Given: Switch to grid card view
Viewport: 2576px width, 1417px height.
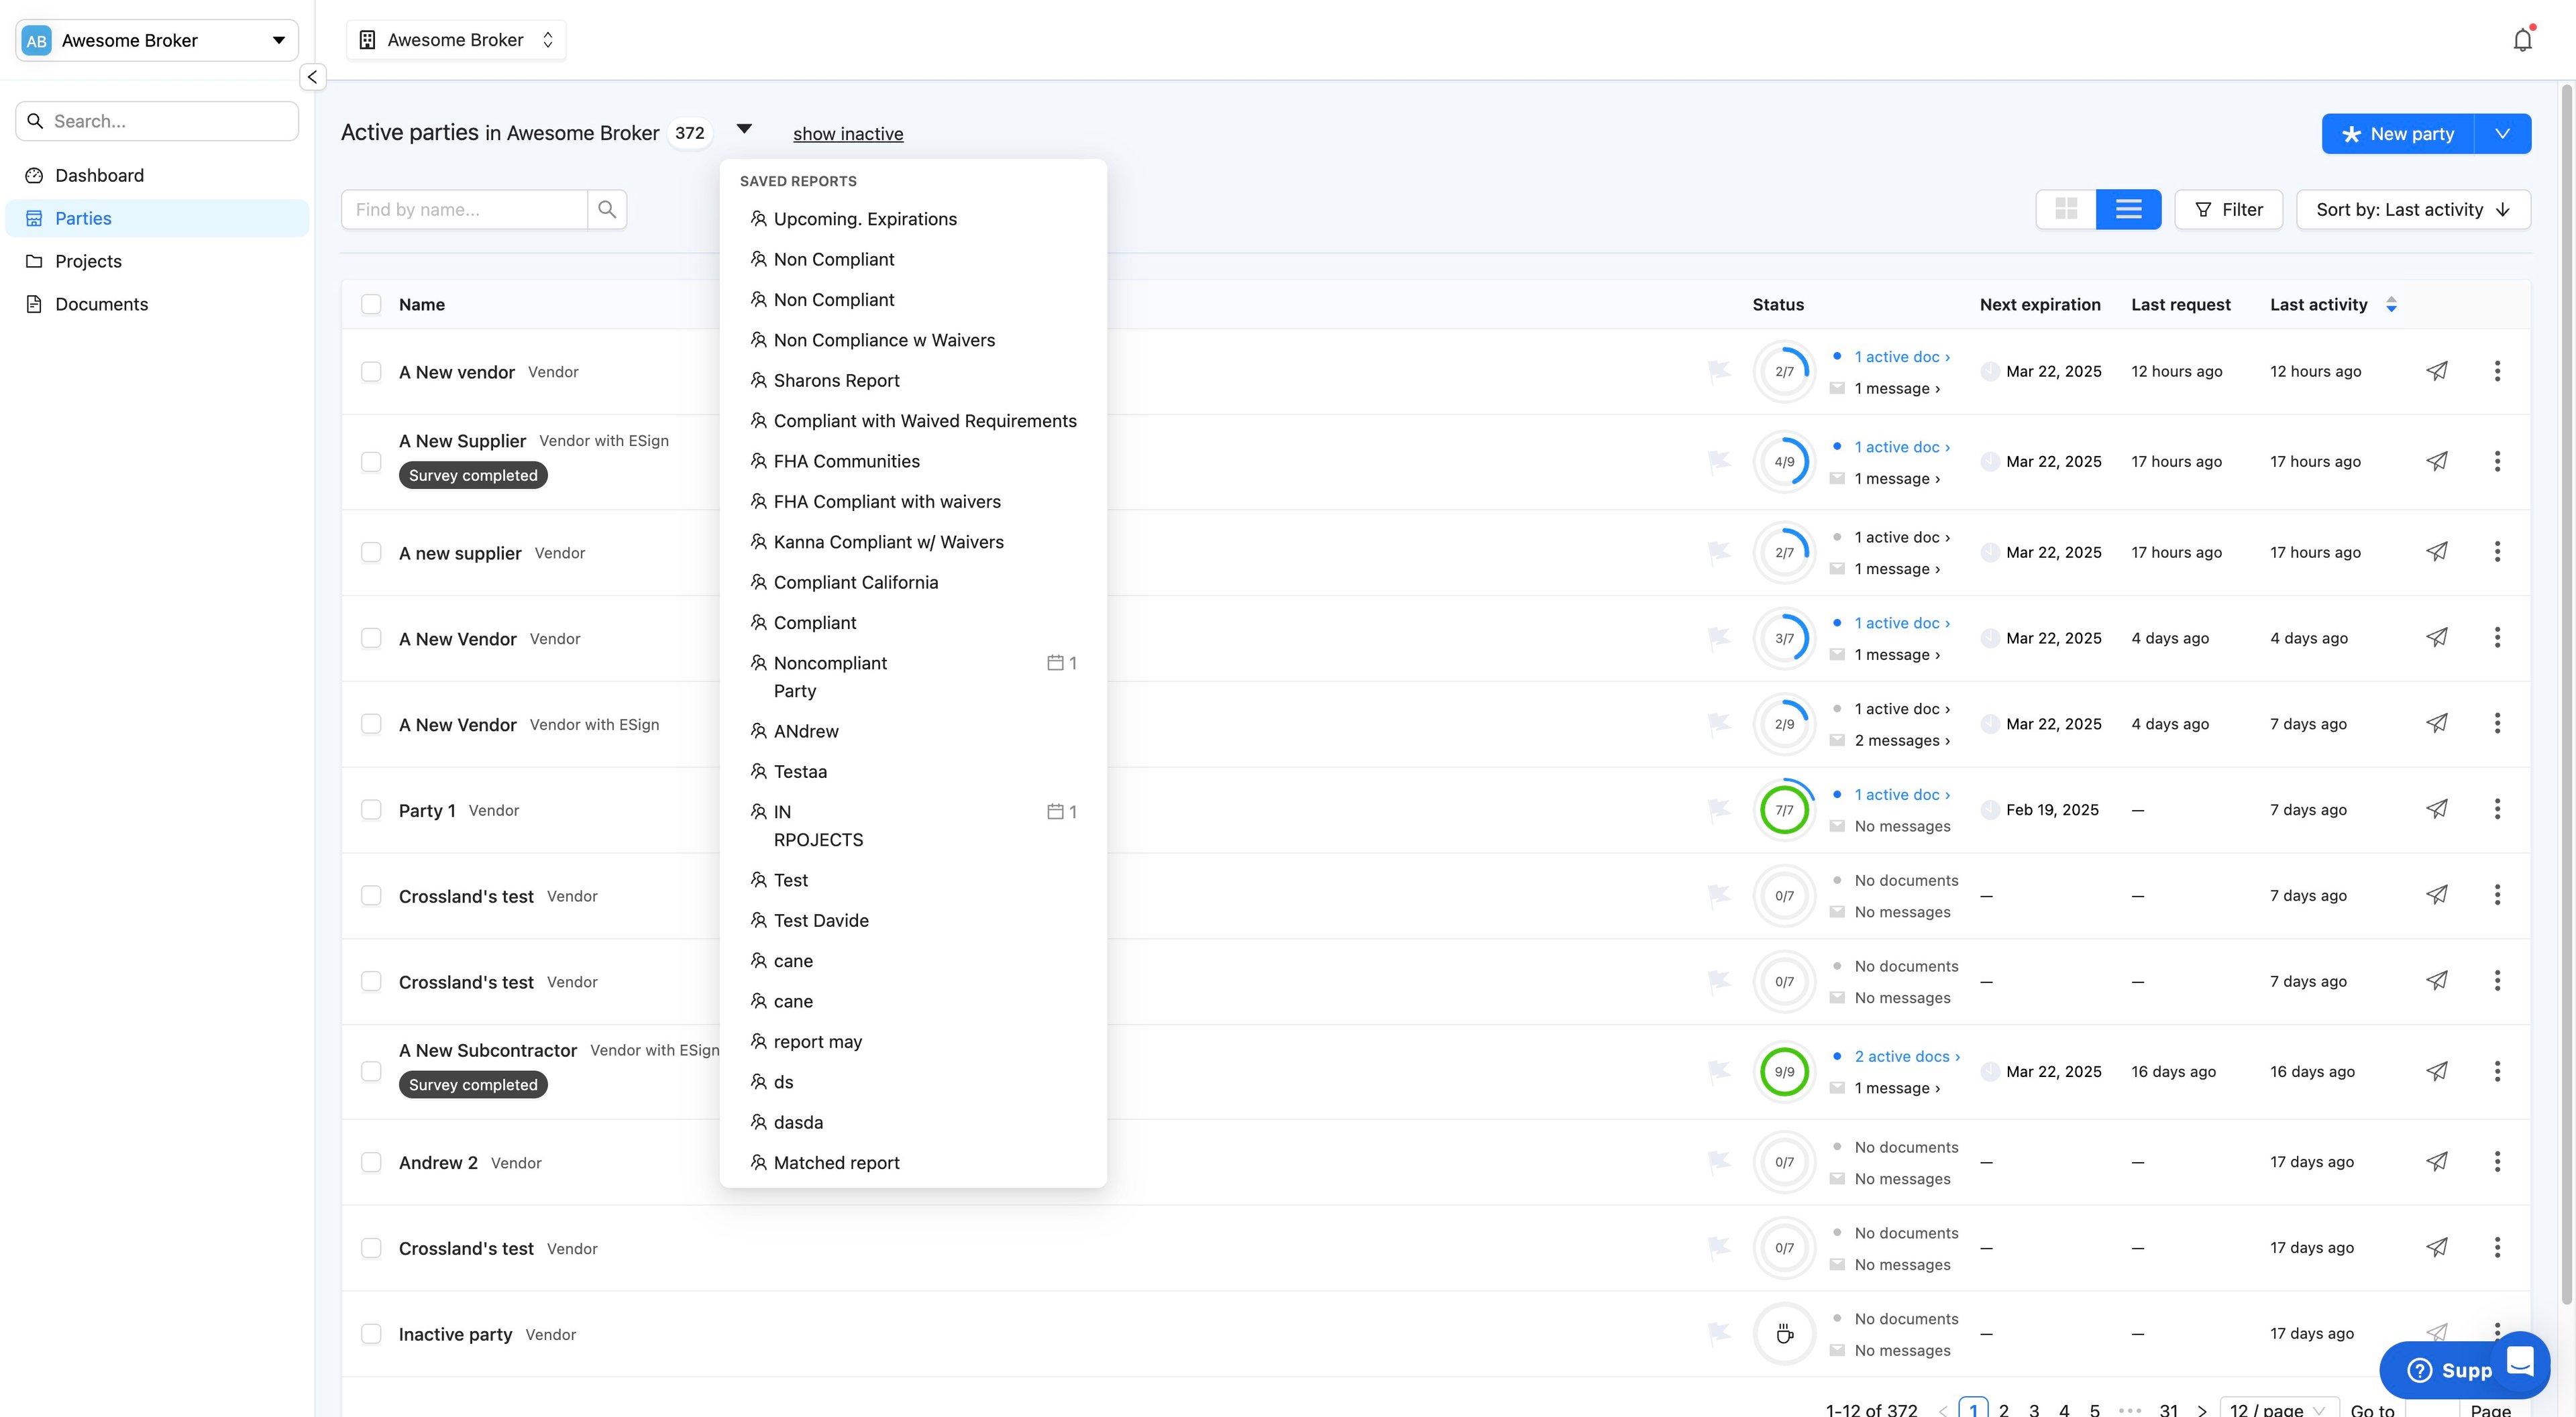Looking at the screenshot, I should click(x=2066, y=209).
